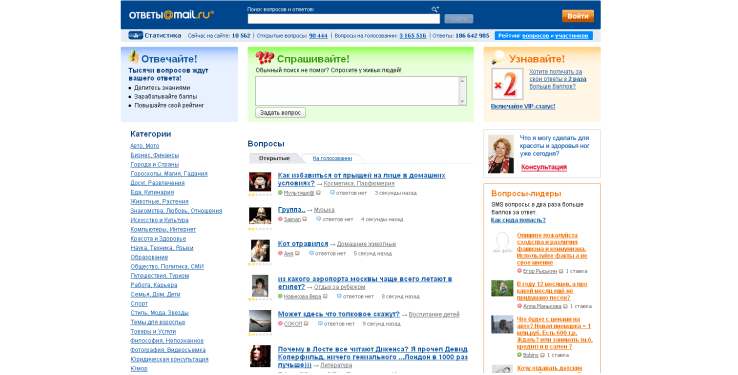Click the x2 VIP points icon

coord(507,84)
